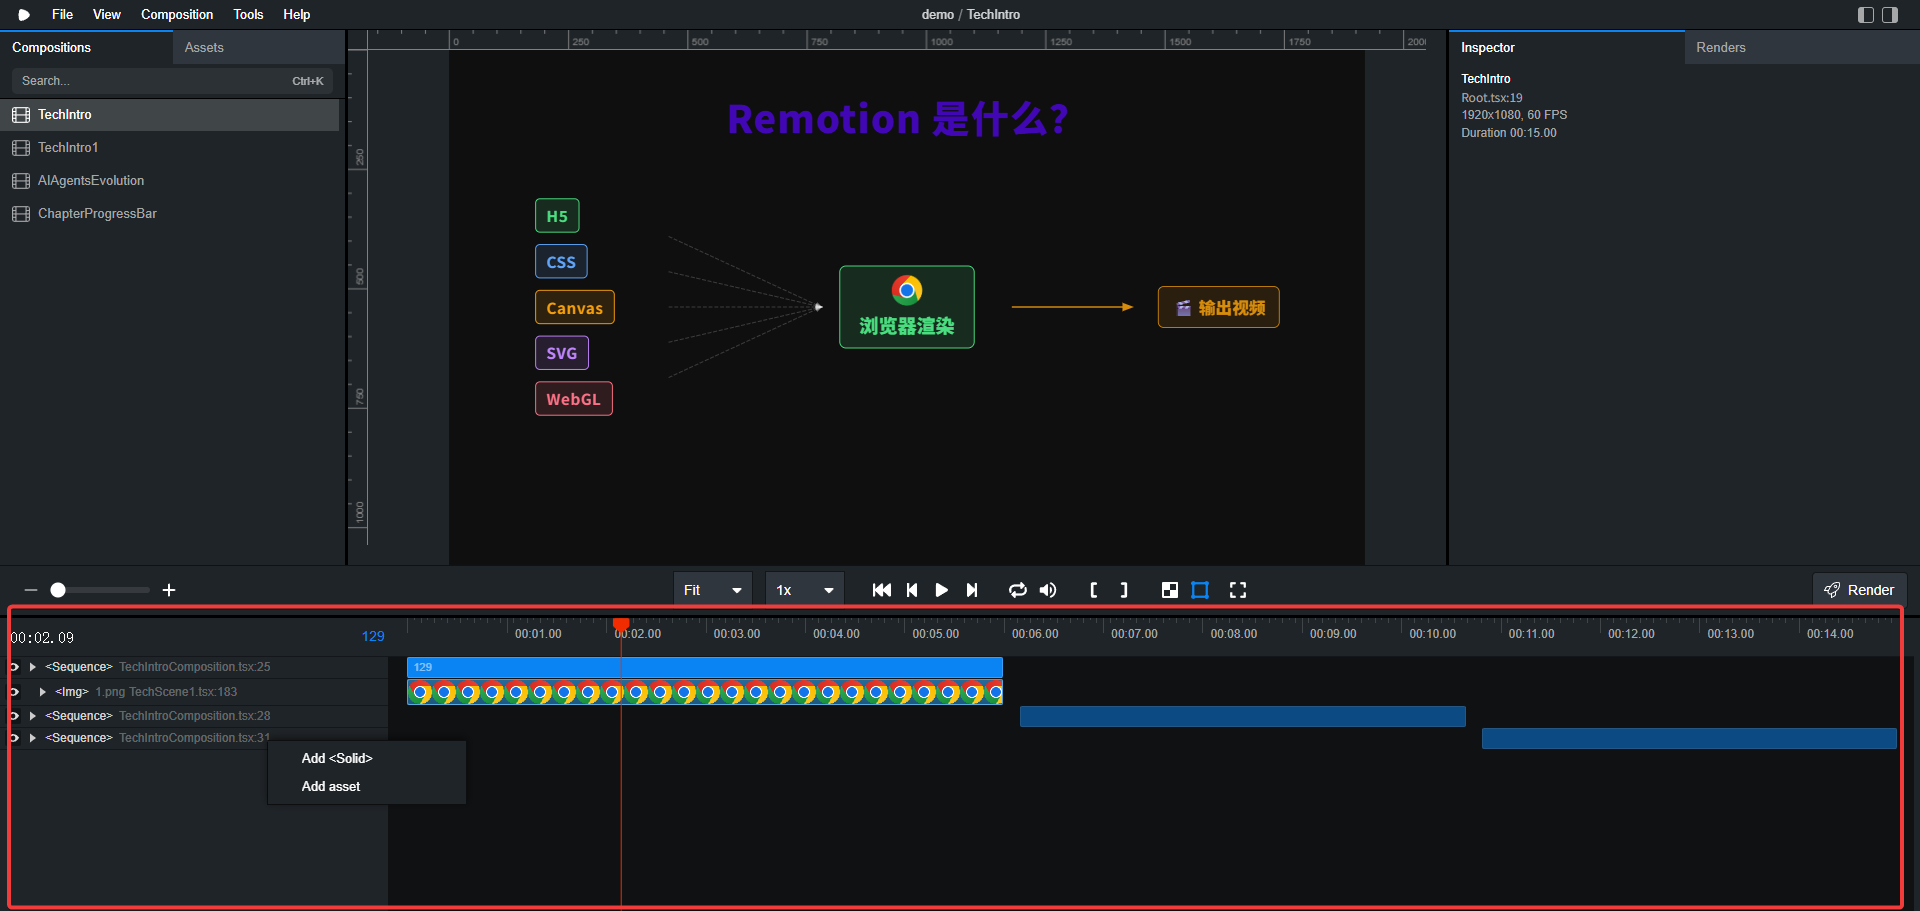
Task: Open the File menu
Action: pos(62,15)
